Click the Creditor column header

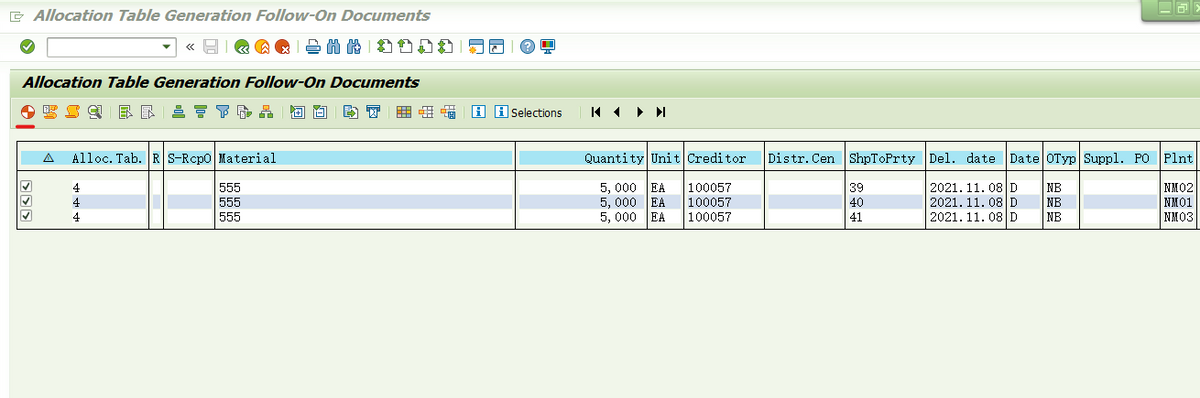pyautogui.click(x=723, y=158)
